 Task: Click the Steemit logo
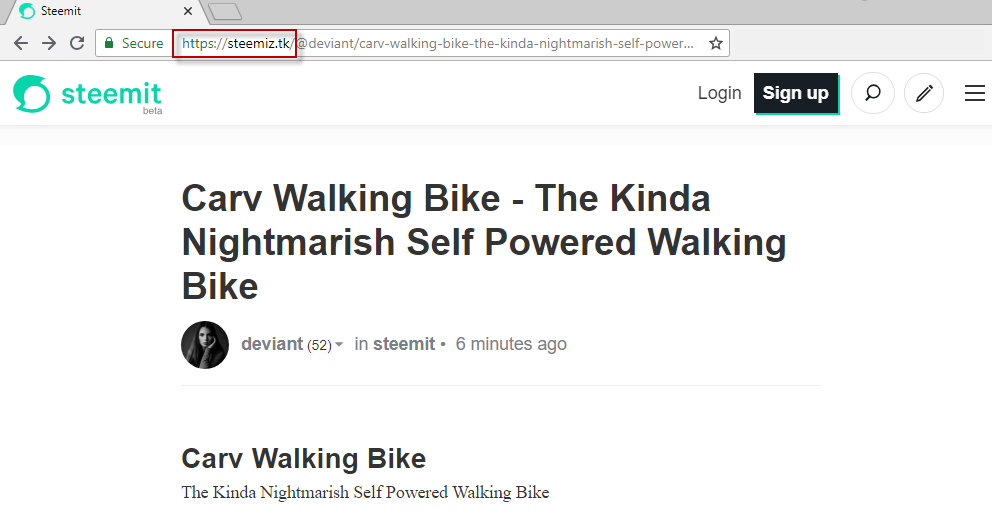tap(87, 94)
